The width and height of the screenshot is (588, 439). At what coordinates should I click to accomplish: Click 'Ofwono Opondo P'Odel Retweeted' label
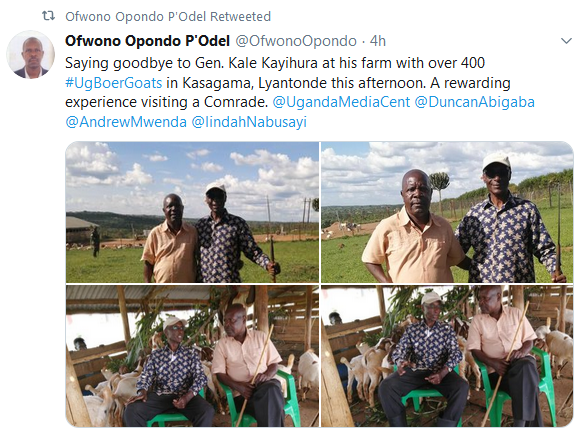(168, 16)
